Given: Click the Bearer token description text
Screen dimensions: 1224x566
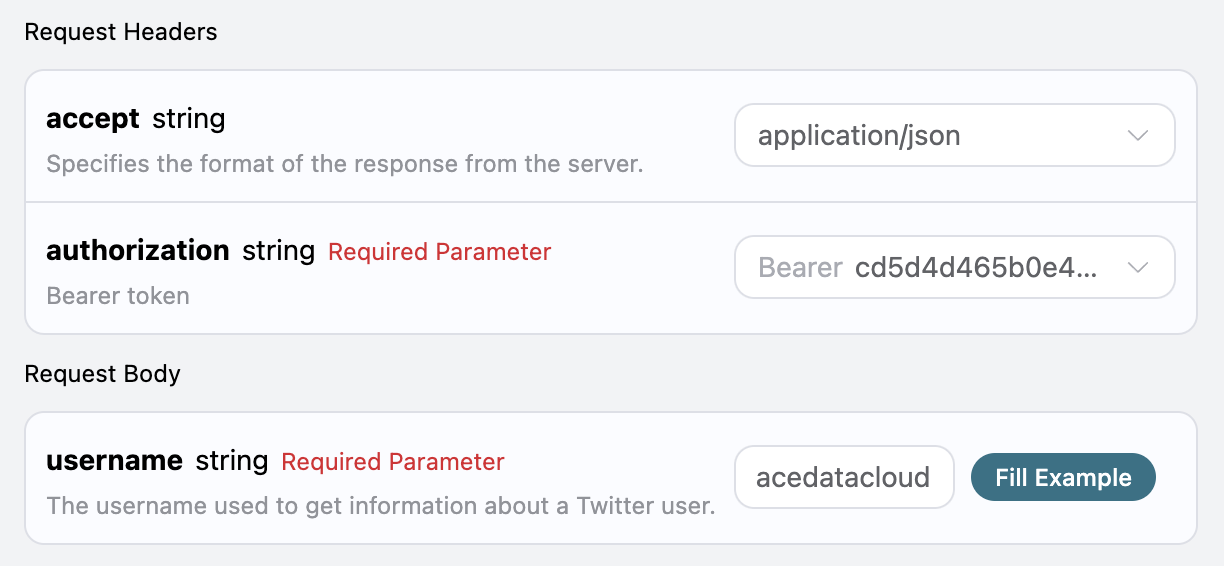Looking at the screenshot, I should (118, 296).
